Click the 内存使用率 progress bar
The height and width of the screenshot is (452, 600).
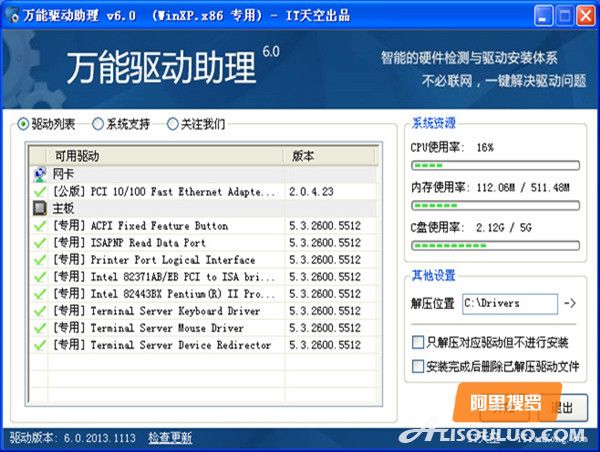point(496,206)
